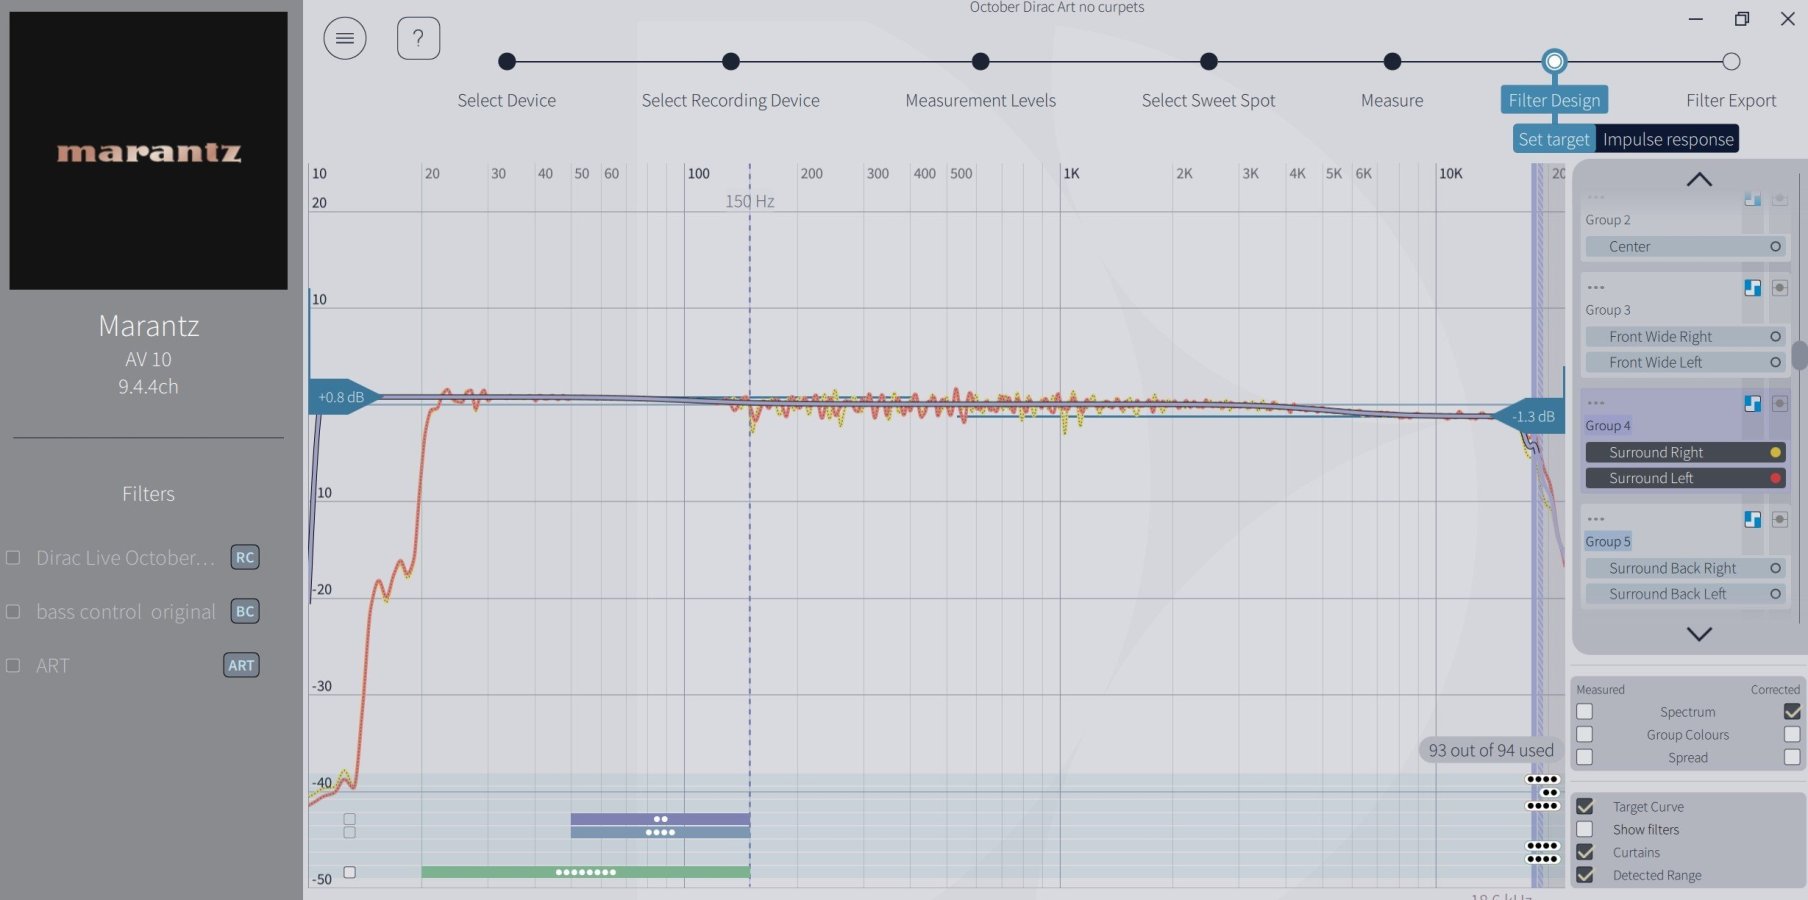Click Group 4 target curve icon

coord(1752,404)
